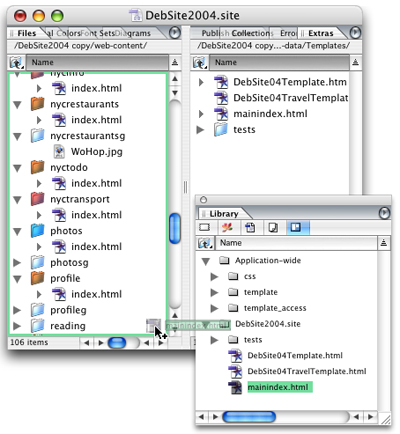Collapse the nyctodo folder
Viewport: 400px width, 434px height.
[x=17, y=168]
